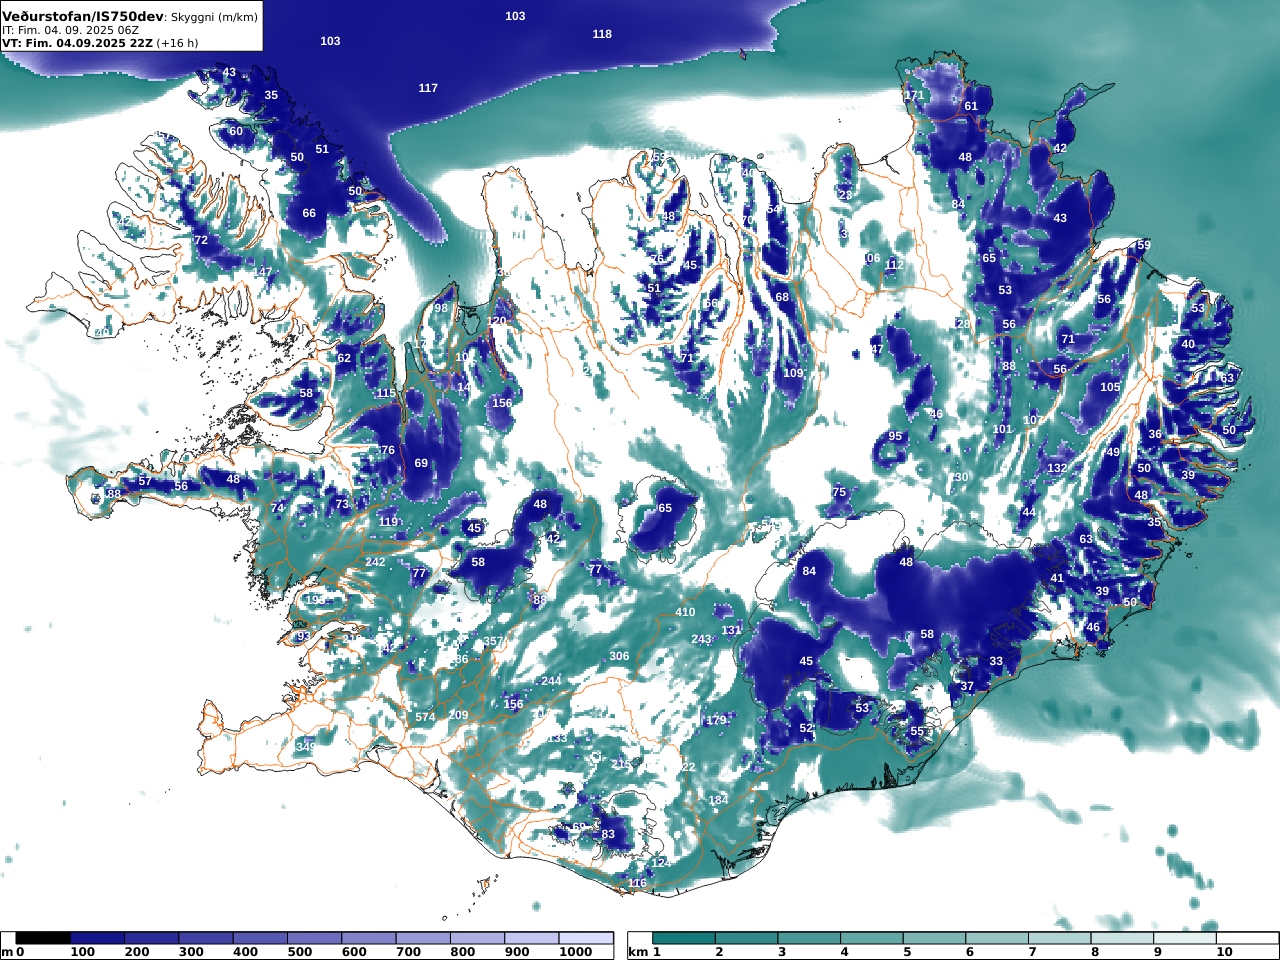Screen dimensions: 1280x960
Task: Click the 'Skyggni (m/km)' label in header
Action: point(214,17)
